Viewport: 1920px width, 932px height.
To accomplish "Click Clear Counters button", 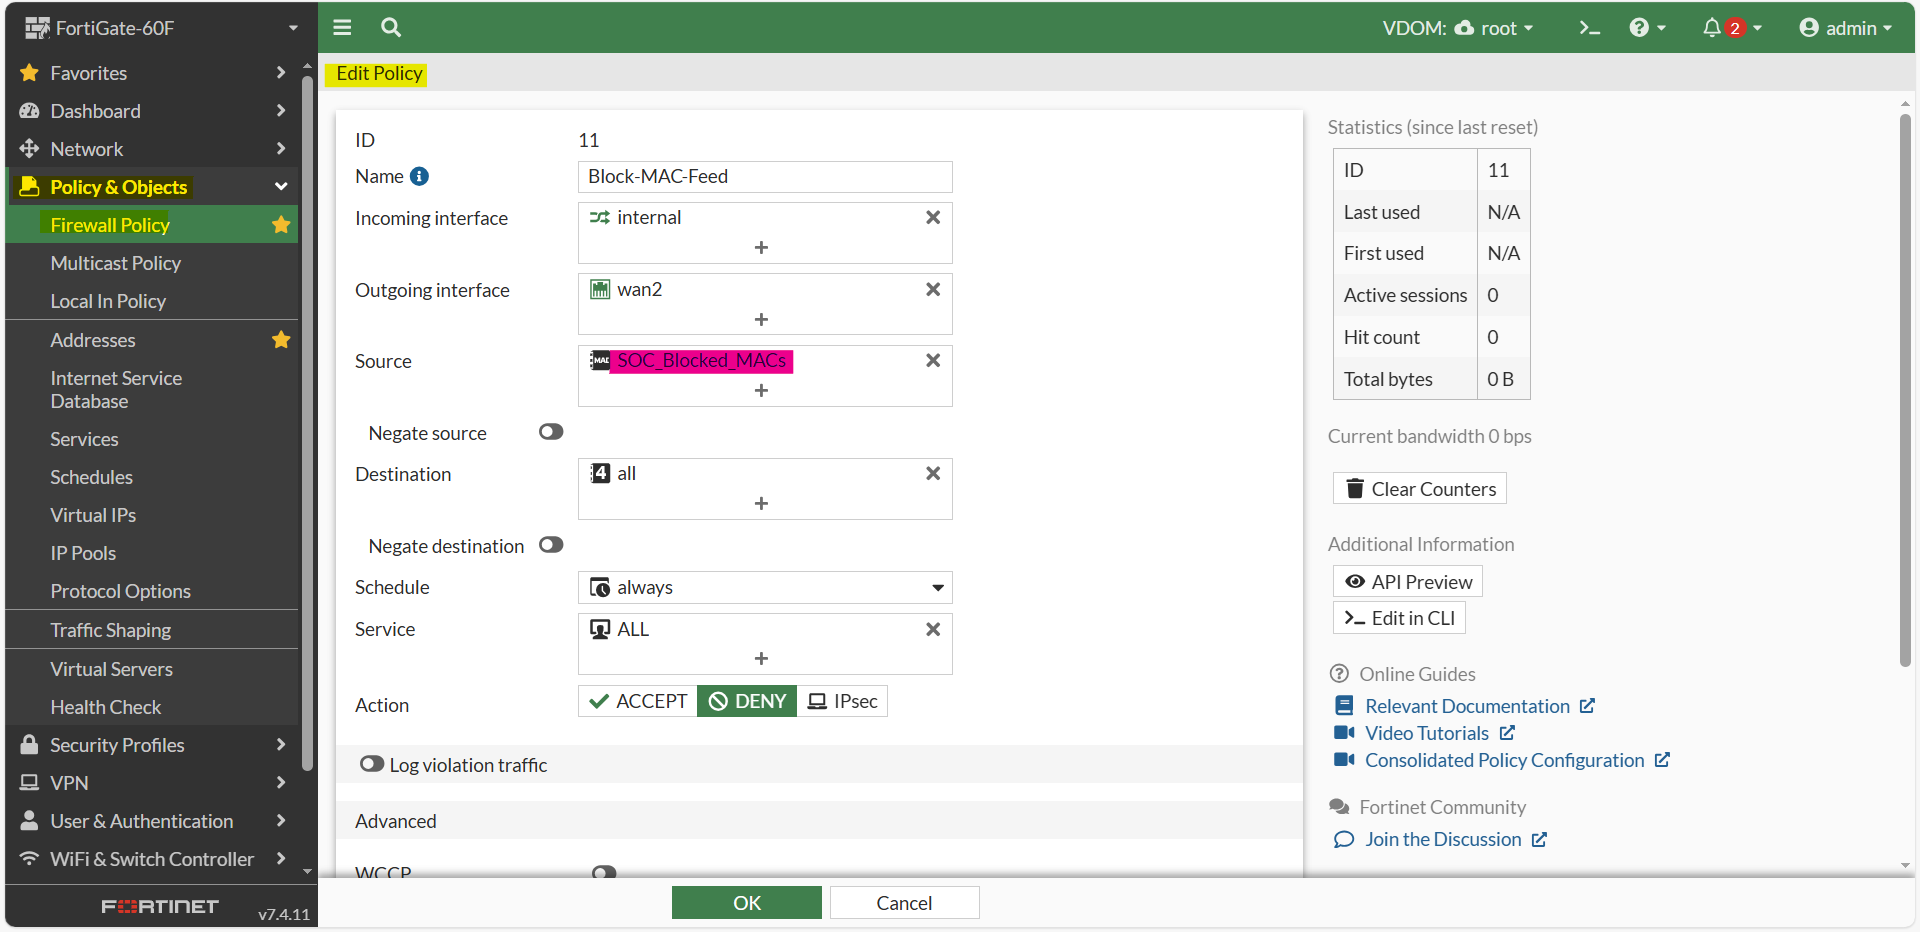I will pyautogui.click(x=1420, y=489).
